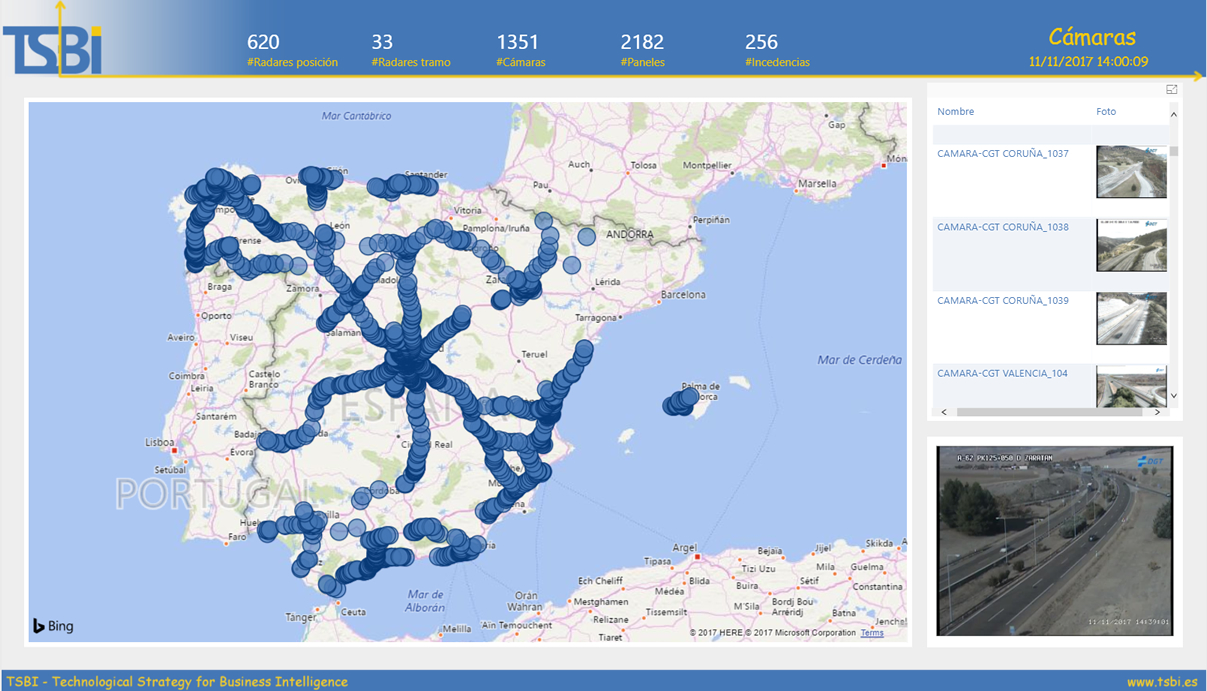Select the 620 #Radares posición card
Screen dimensions: 1207x691
292,50
